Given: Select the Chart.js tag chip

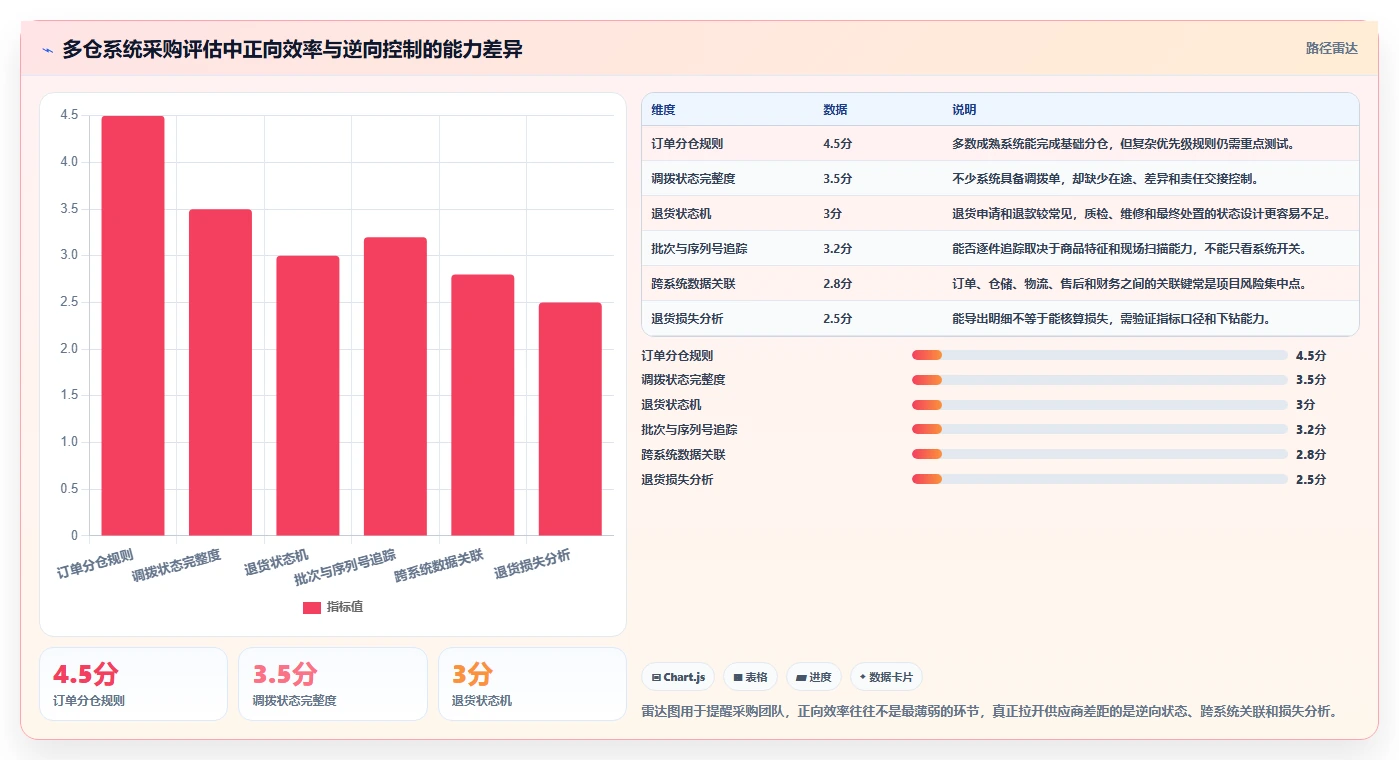Looking at the screenshot, I should point(679,677).
